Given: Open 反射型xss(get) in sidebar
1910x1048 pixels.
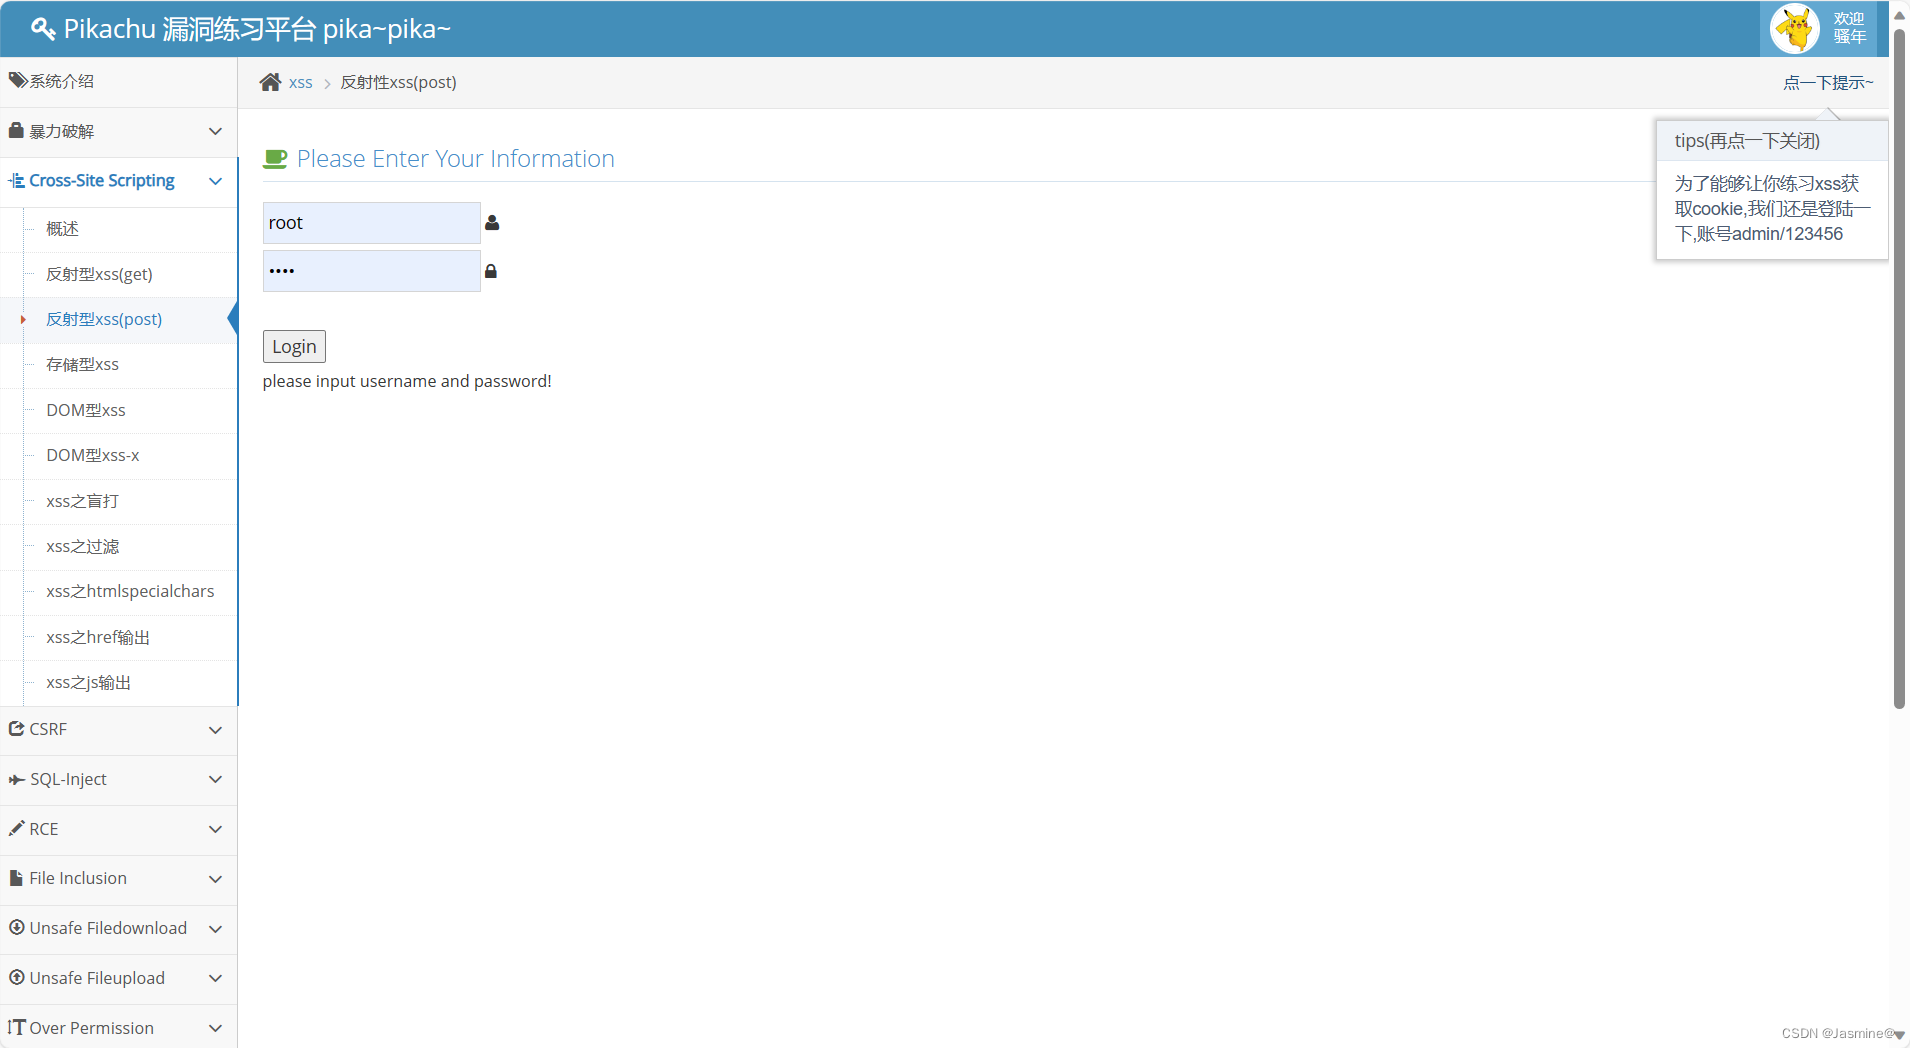Looking at the screenshot, I should coord(99,274).
